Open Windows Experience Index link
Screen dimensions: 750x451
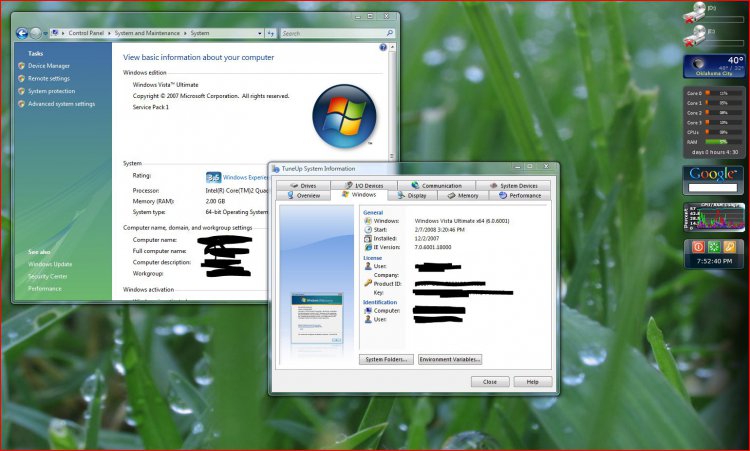click(x=245, y=177)
